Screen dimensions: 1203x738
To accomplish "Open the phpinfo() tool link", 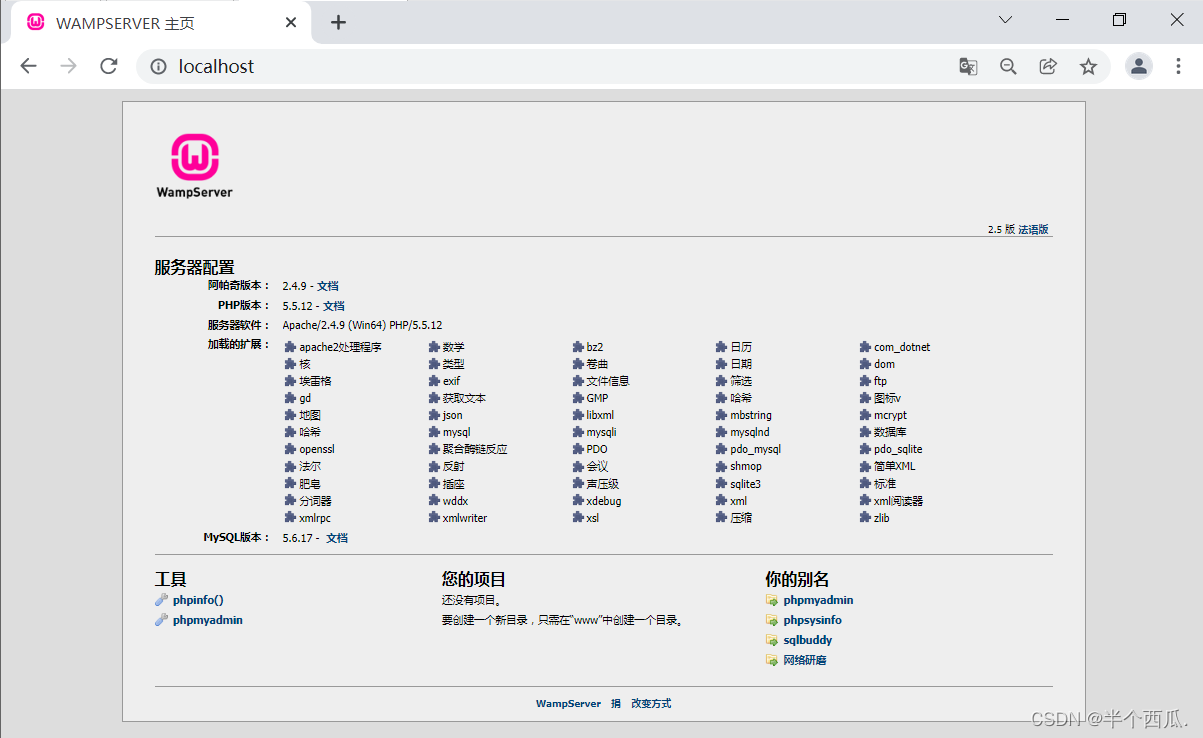I will coord(198,600).
